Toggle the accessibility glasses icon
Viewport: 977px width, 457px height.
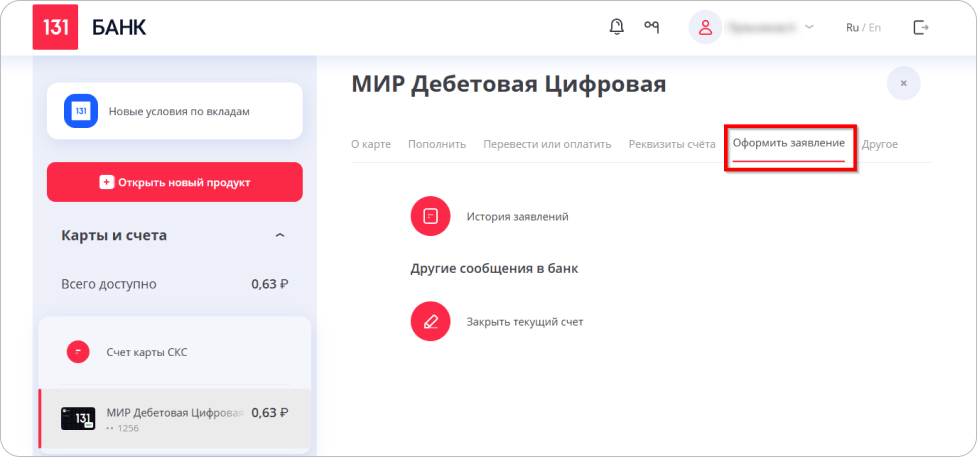tap(652, 27)
